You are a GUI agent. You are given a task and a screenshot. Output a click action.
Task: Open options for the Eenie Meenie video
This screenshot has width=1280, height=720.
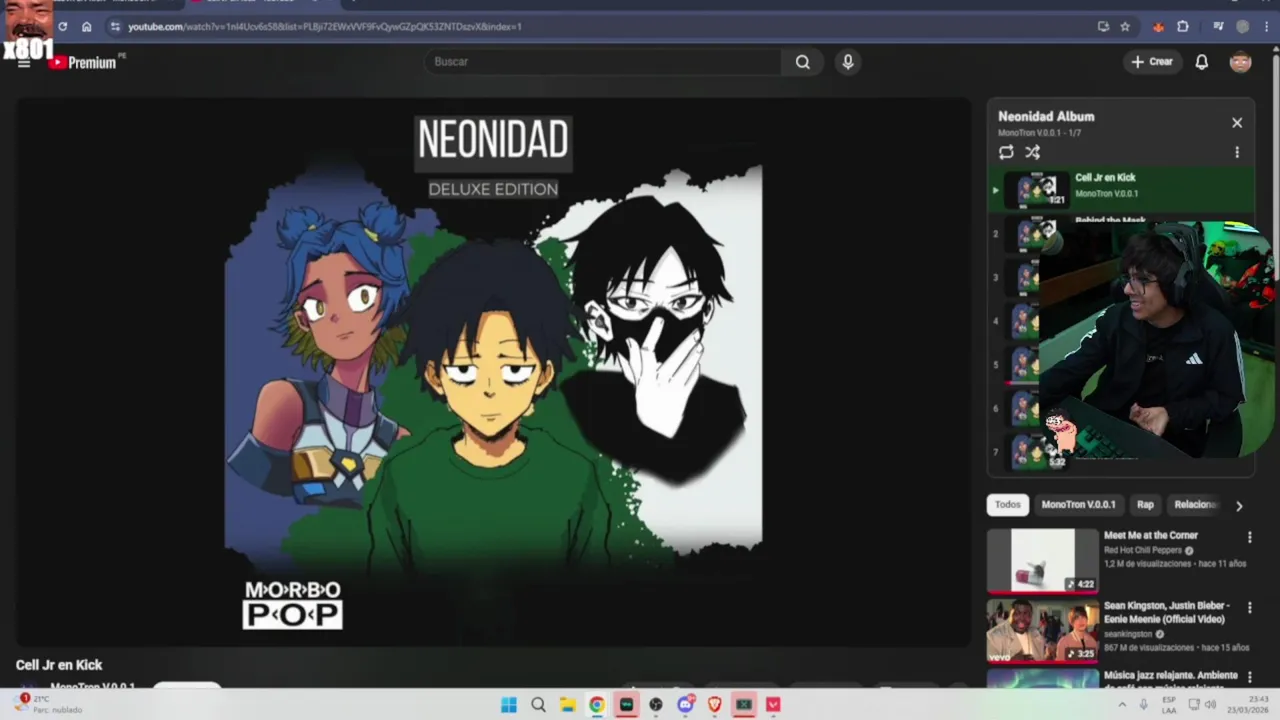(1249, 607)
